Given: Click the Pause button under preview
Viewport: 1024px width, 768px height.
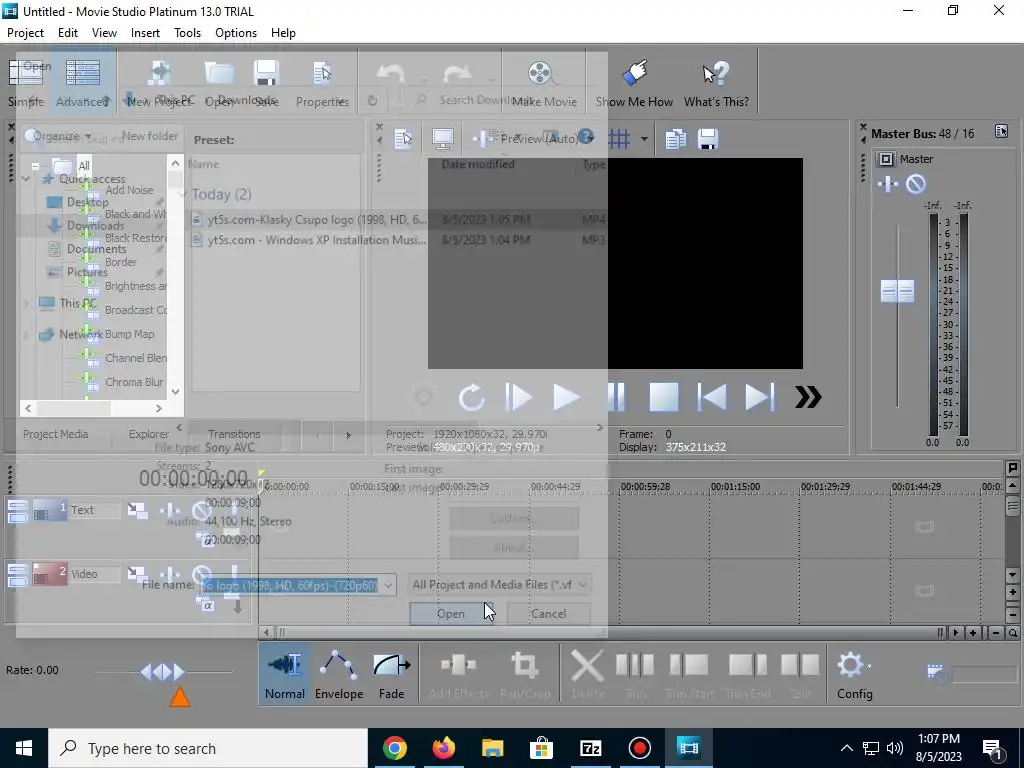Looking at the screenshot, I should [615, 397].
